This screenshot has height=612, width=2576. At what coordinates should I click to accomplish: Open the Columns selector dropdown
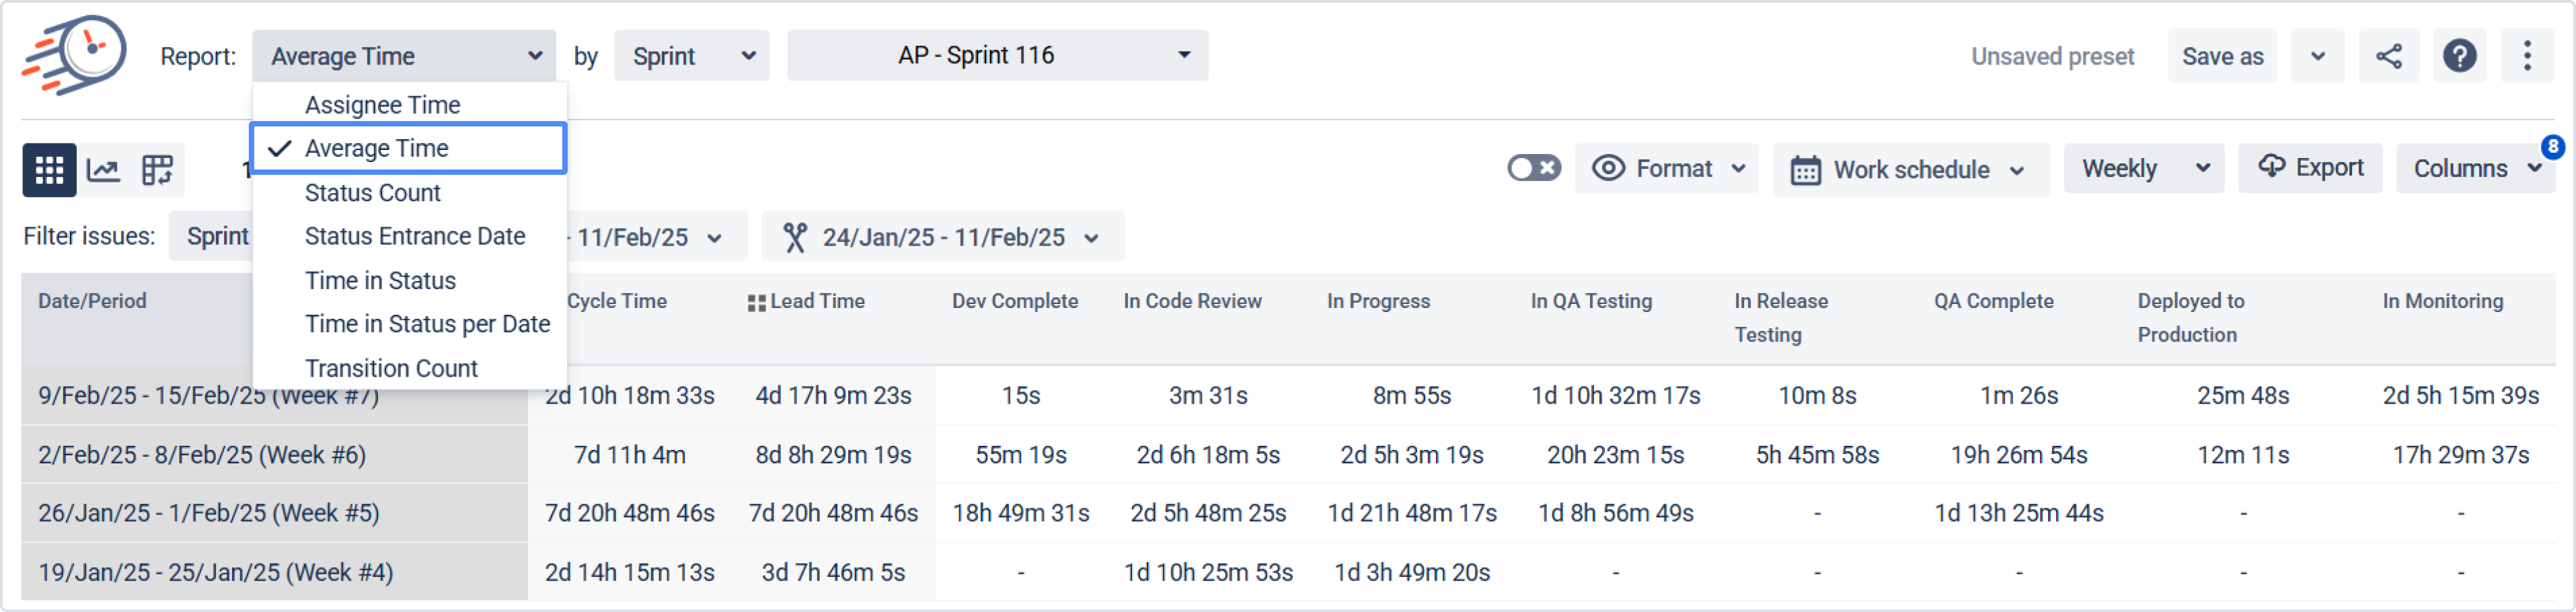2474,168
